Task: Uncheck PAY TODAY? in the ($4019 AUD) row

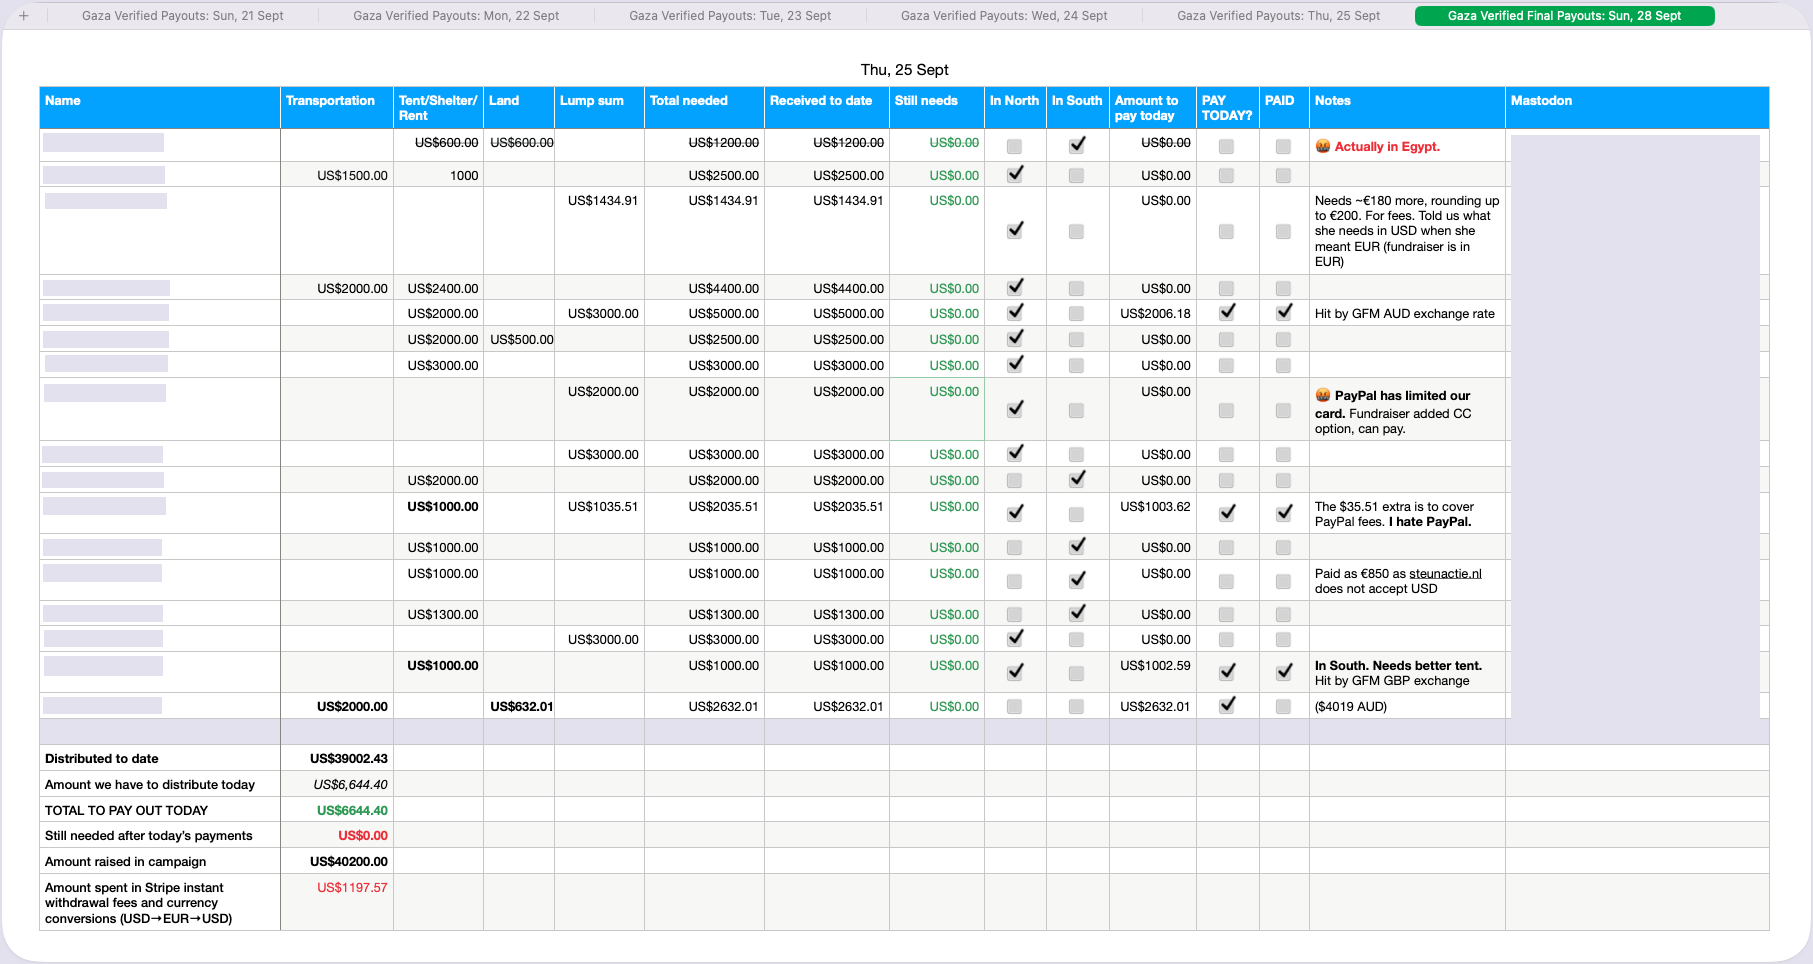Action: pos(1227,705)
